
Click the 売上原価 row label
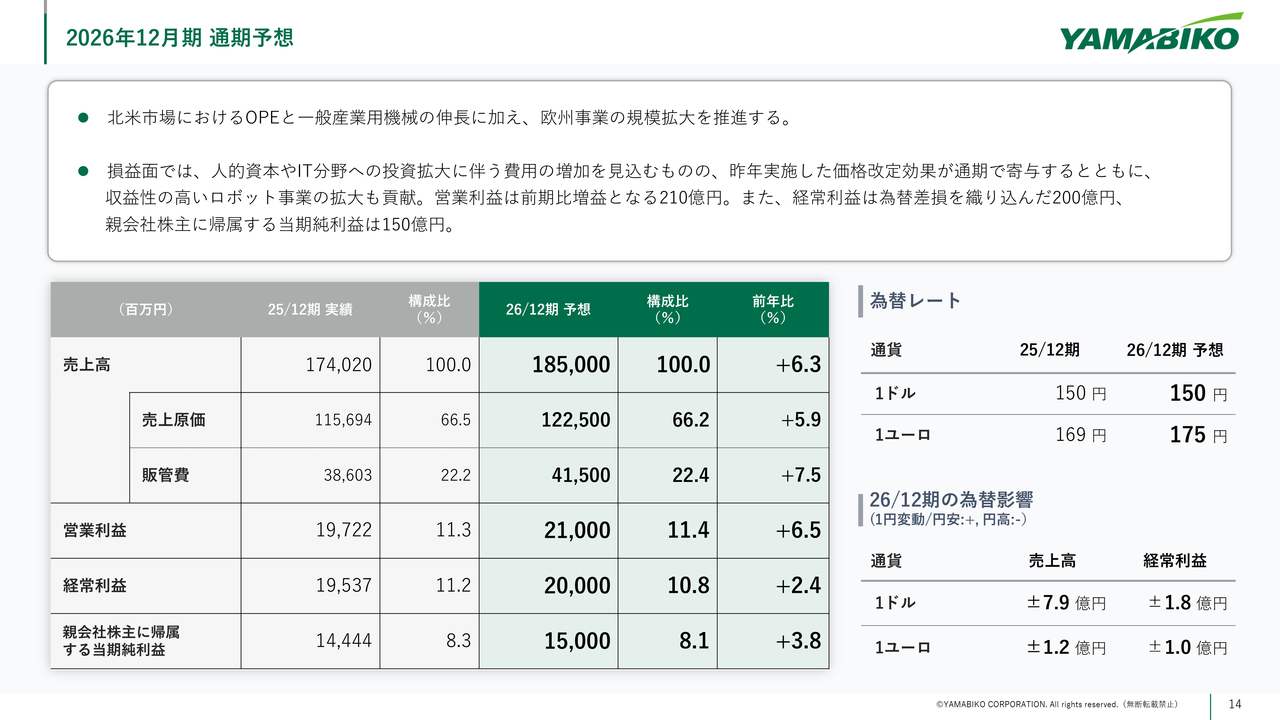[173, 420]
